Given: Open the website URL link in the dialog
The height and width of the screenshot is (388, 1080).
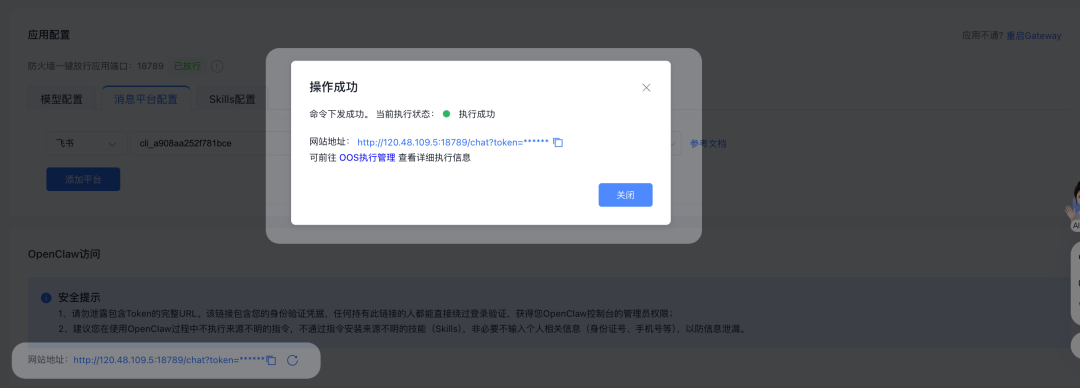Looking at the screenshot, I should [453, 143].
